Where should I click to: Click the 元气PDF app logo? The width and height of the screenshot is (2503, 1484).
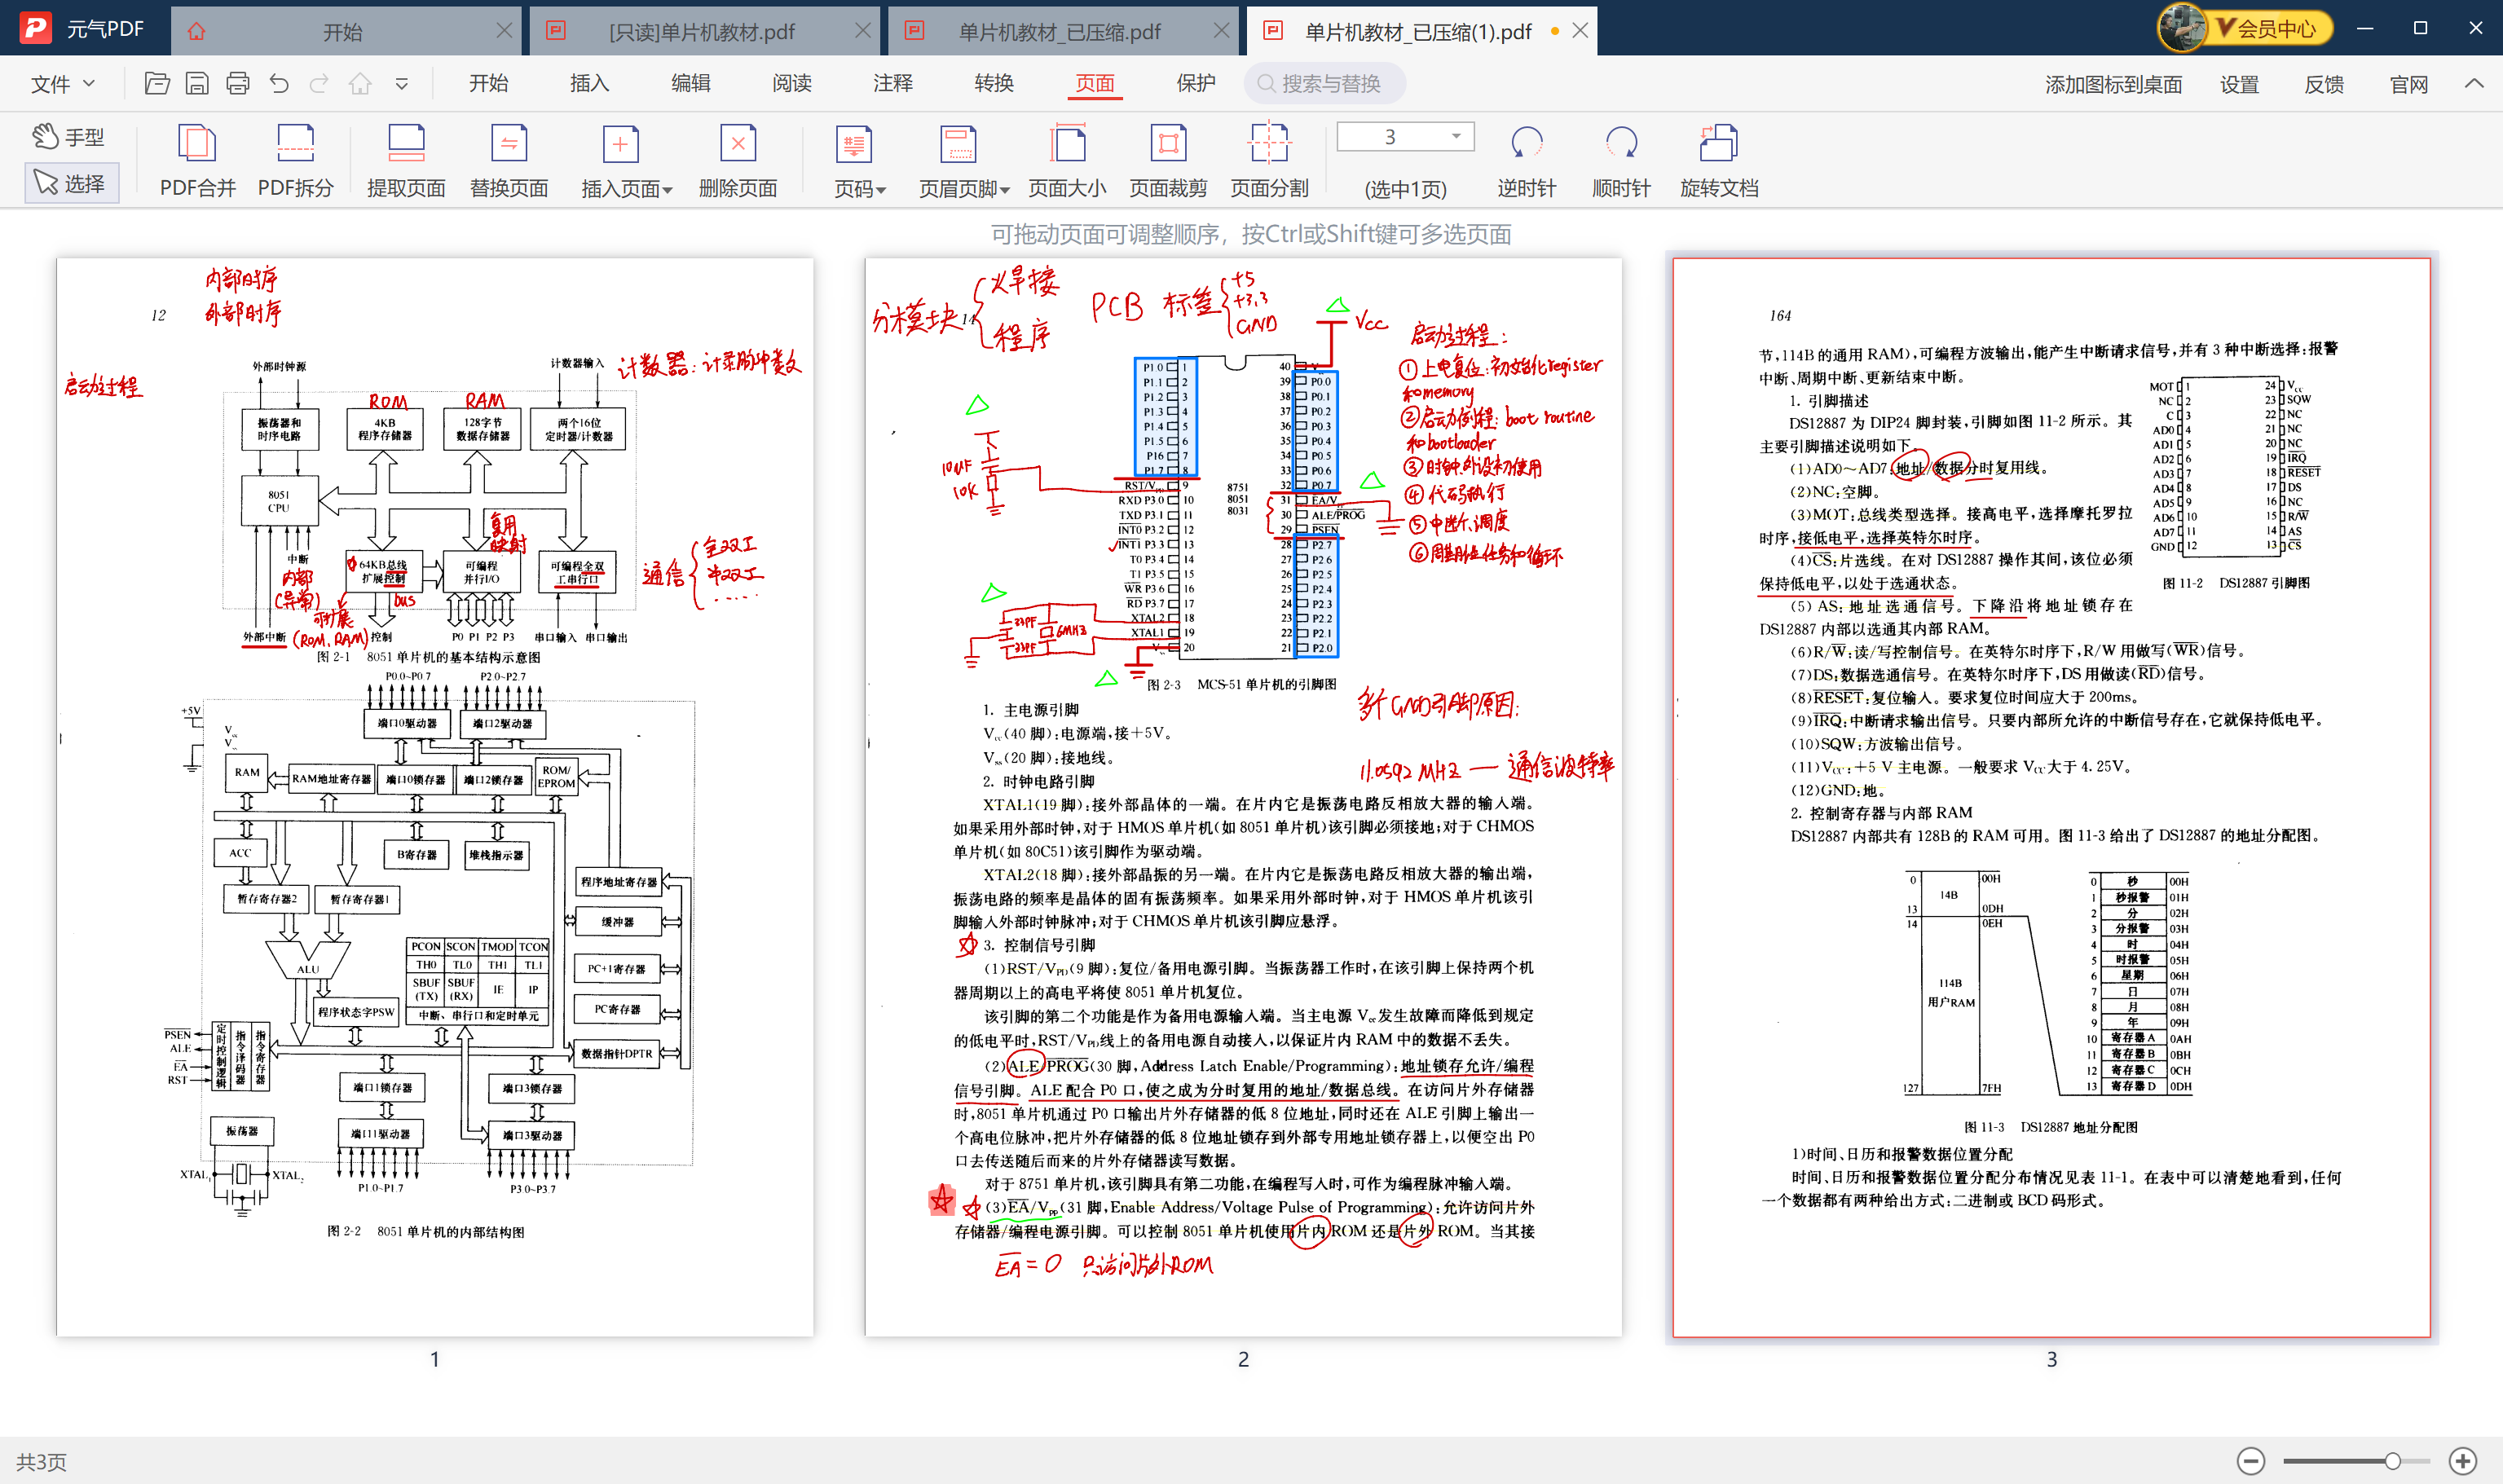pos(37,28)
